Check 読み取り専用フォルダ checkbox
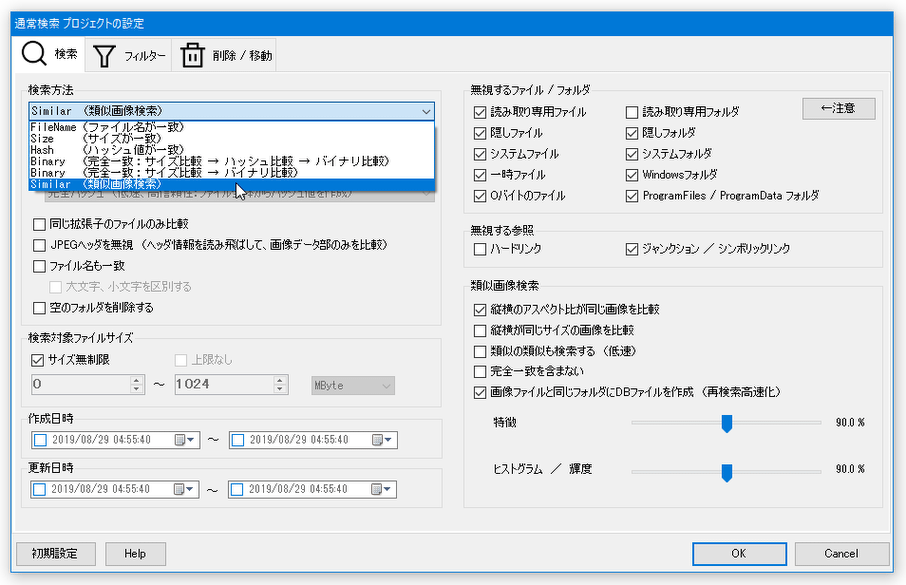Viewport: 906px width, 585px height. tap(632, 112)
